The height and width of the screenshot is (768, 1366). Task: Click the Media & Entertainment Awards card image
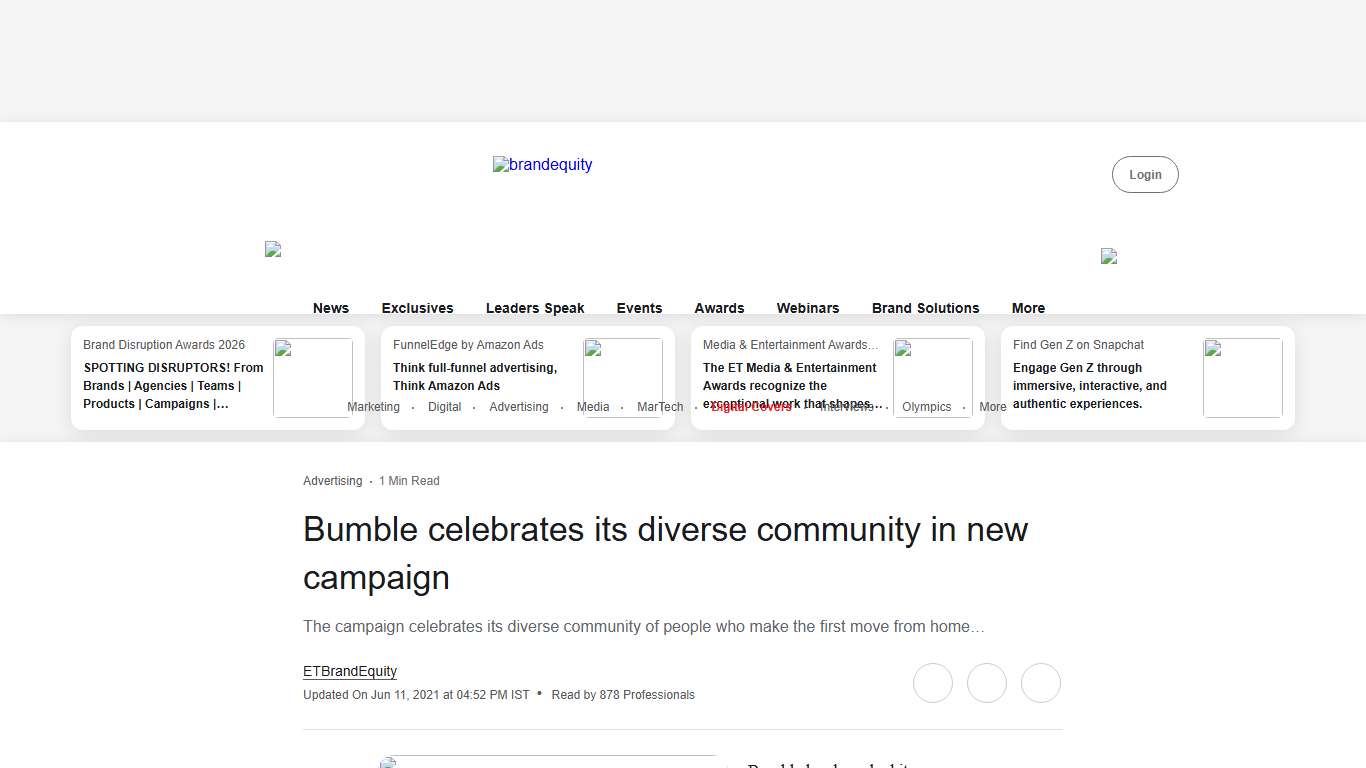pyautogui.click(x=933, y=377)
